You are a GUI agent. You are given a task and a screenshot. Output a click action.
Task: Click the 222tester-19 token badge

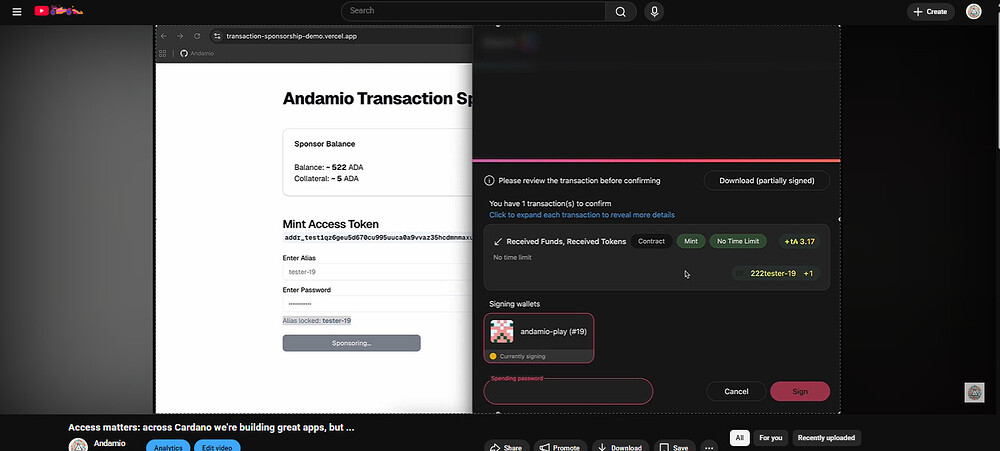pyautogui.click(x=776, y=274)
